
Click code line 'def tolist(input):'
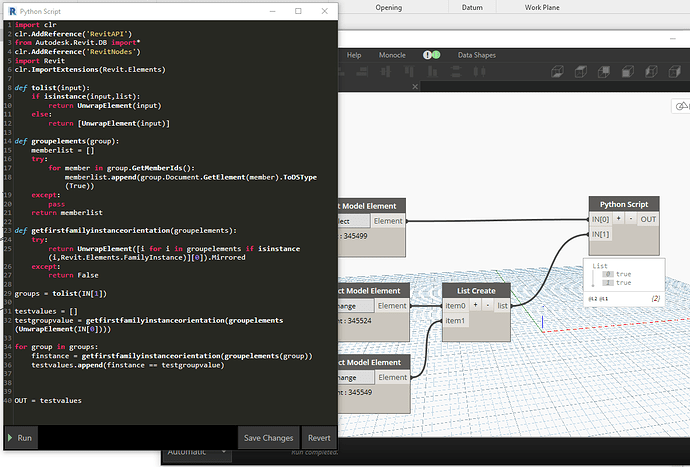[x=52, y=88]
